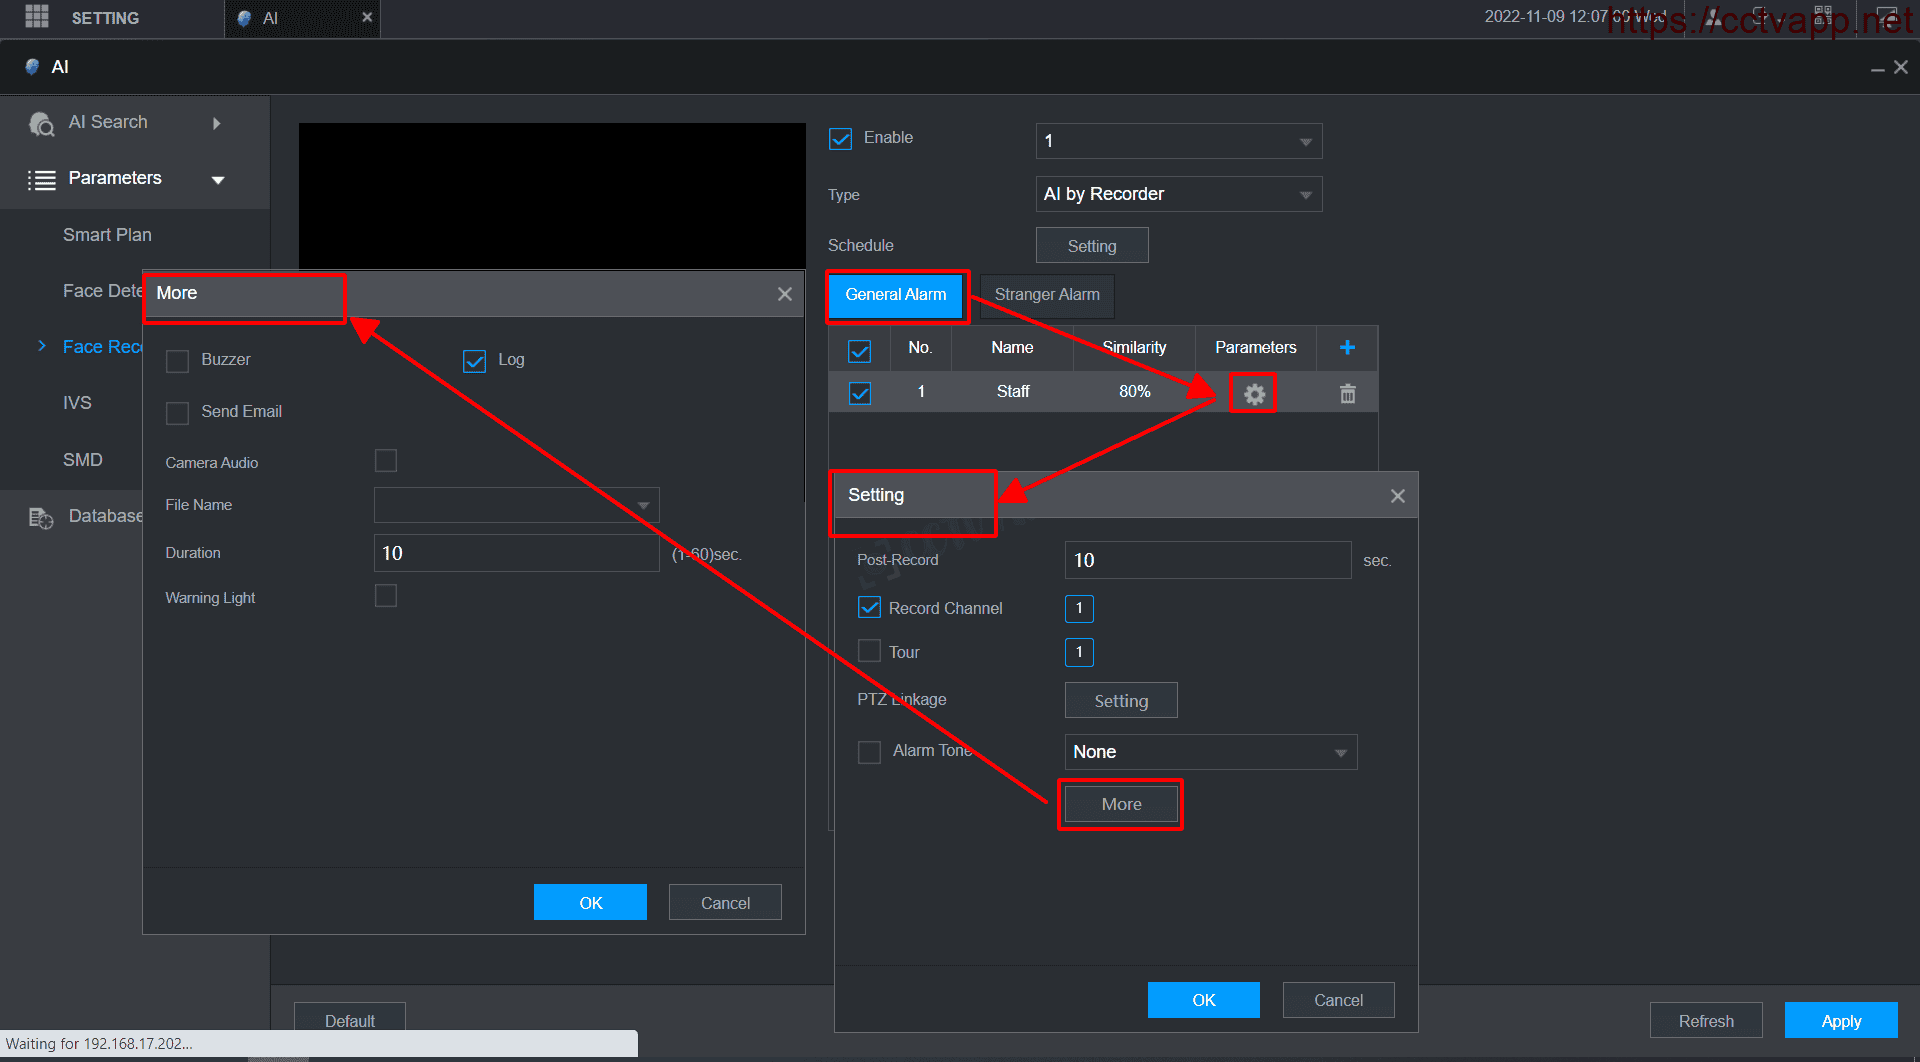1920x1062 pixels.
Task: Click the gear icon for Staff parameters
Action: pos(1254,393)
